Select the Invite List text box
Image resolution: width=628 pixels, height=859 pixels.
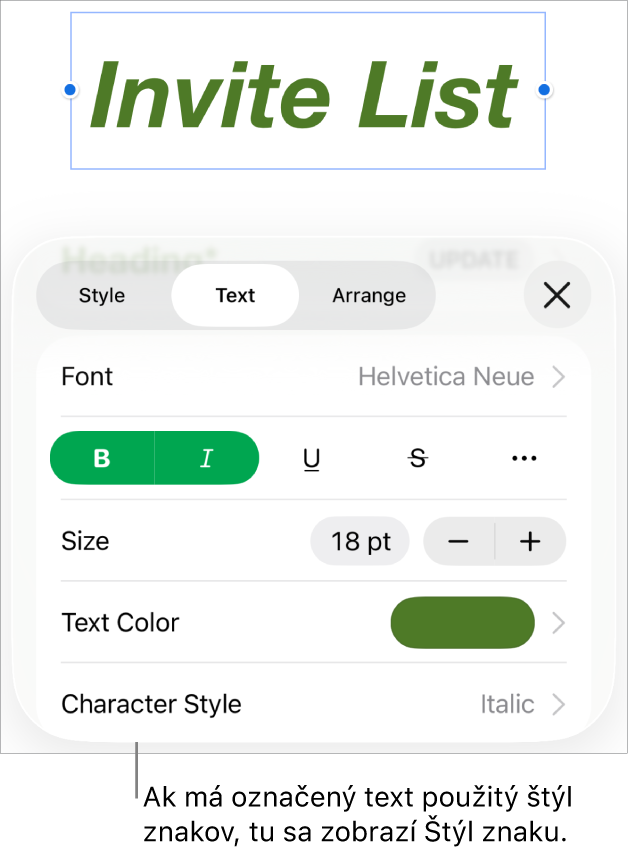point(307,90)
